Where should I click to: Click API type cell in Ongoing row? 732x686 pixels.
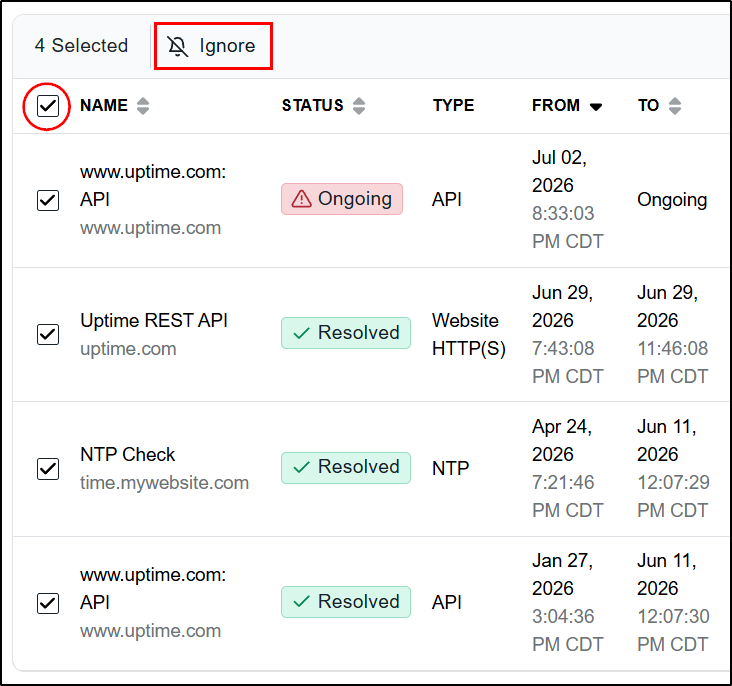pos(447,200)
